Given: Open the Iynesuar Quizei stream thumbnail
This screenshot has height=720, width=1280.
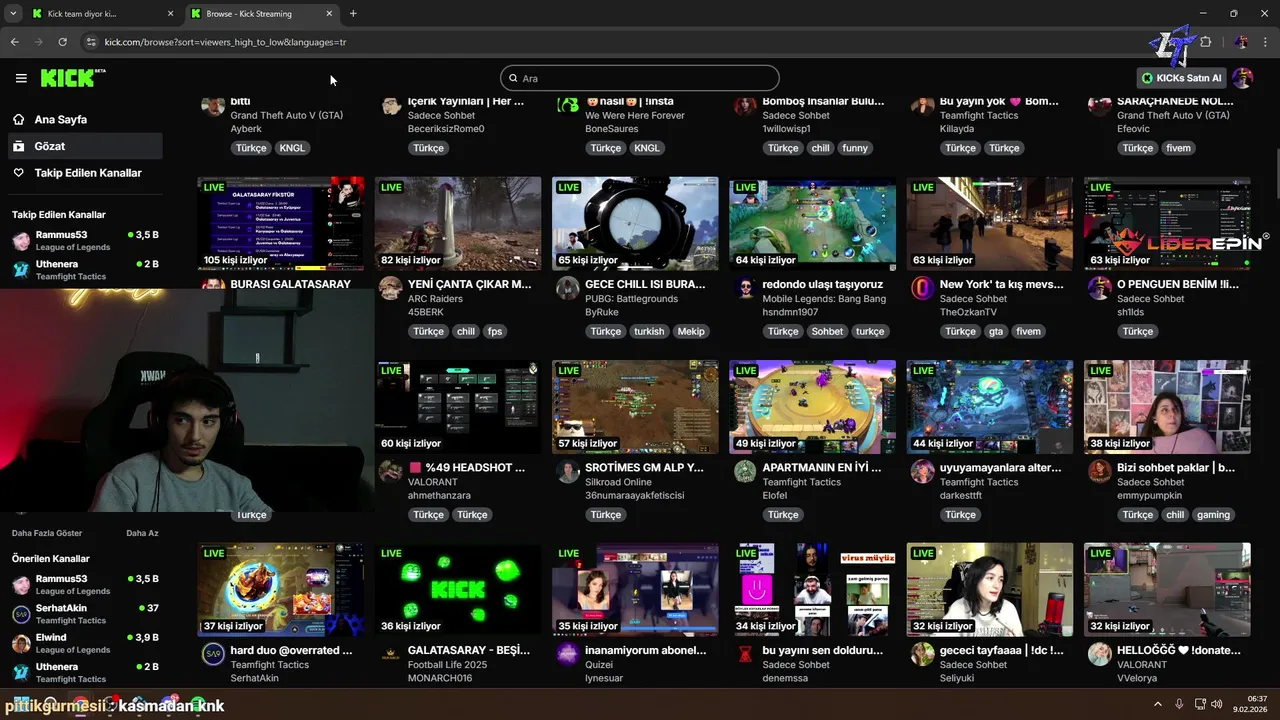Looking at the screenshot, I should click(635, 590).
